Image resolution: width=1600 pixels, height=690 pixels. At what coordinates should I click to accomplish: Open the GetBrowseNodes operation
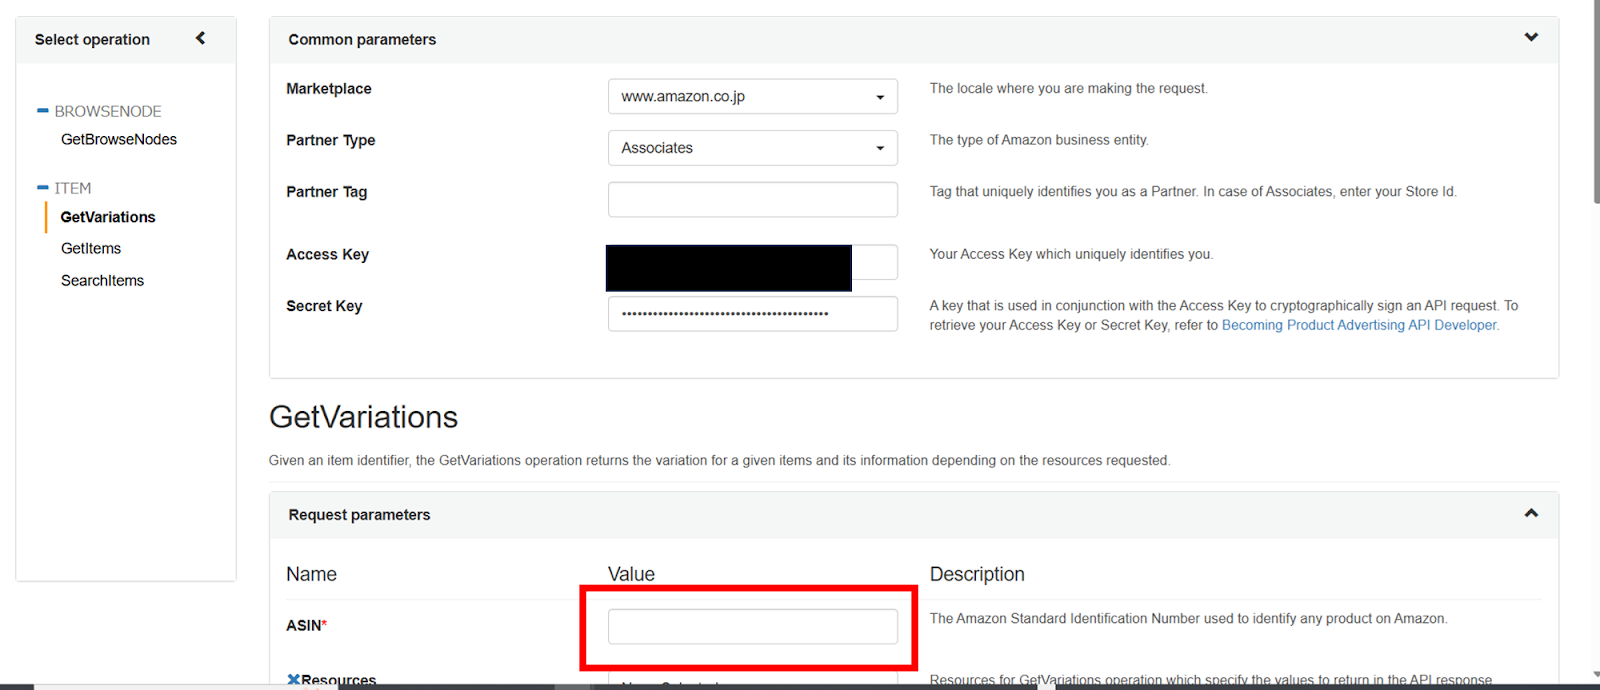coord(119,139)
